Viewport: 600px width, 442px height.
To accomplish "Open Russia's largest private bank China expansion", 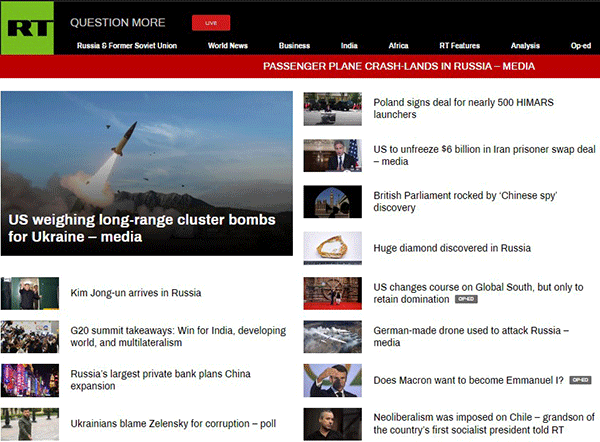I will 160,380.
